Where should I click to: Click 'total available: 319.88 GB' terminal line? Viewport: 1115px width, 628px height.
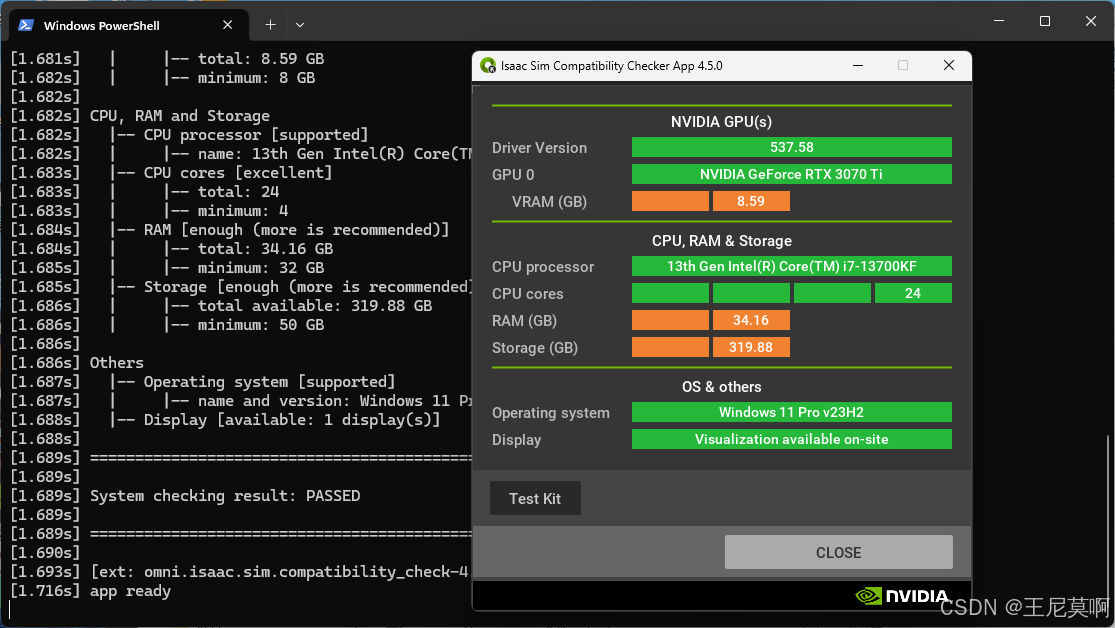coord(315,306)
